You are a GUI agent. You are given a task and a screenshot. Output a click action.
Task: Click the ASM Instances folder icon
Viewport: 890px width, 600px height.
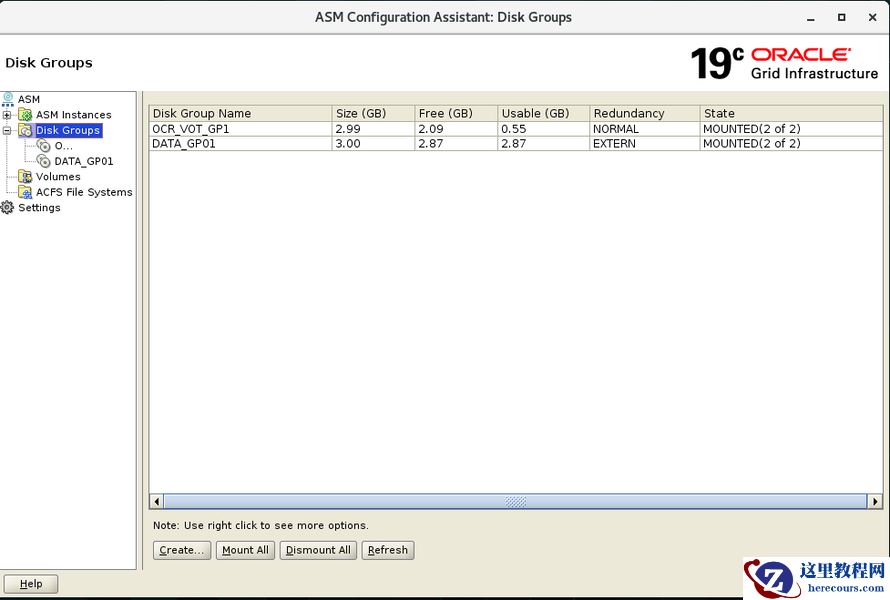[x=26, y=115]
